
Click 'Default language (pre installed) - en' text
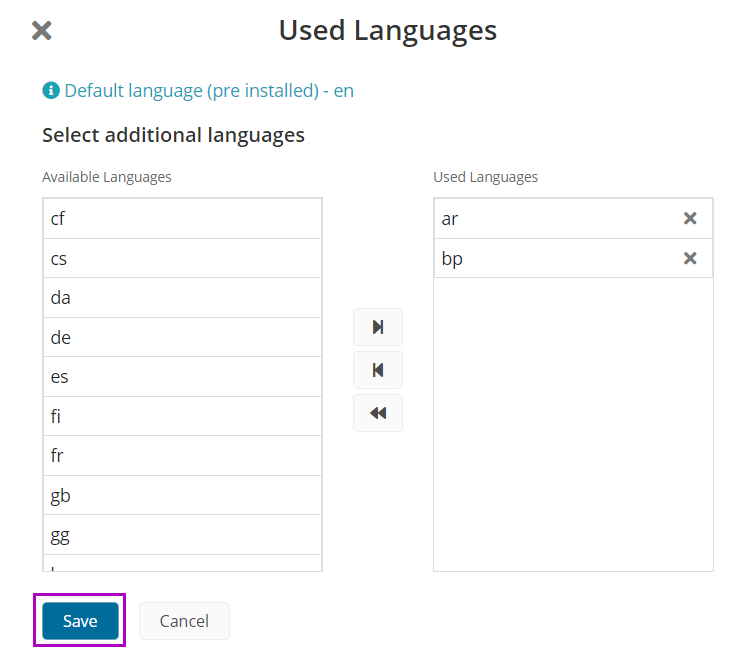(x=209, y=91)
